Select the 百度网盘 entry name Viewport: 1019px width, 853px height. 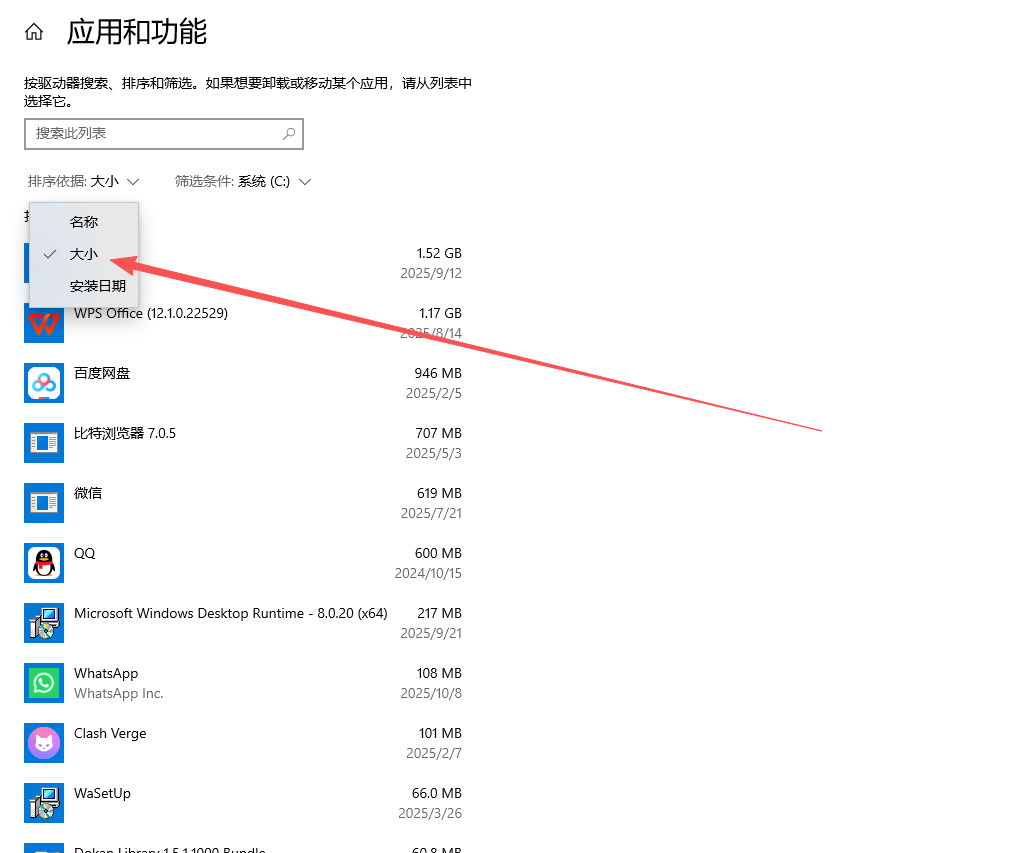pyautogui.click(x=102, y=373)
